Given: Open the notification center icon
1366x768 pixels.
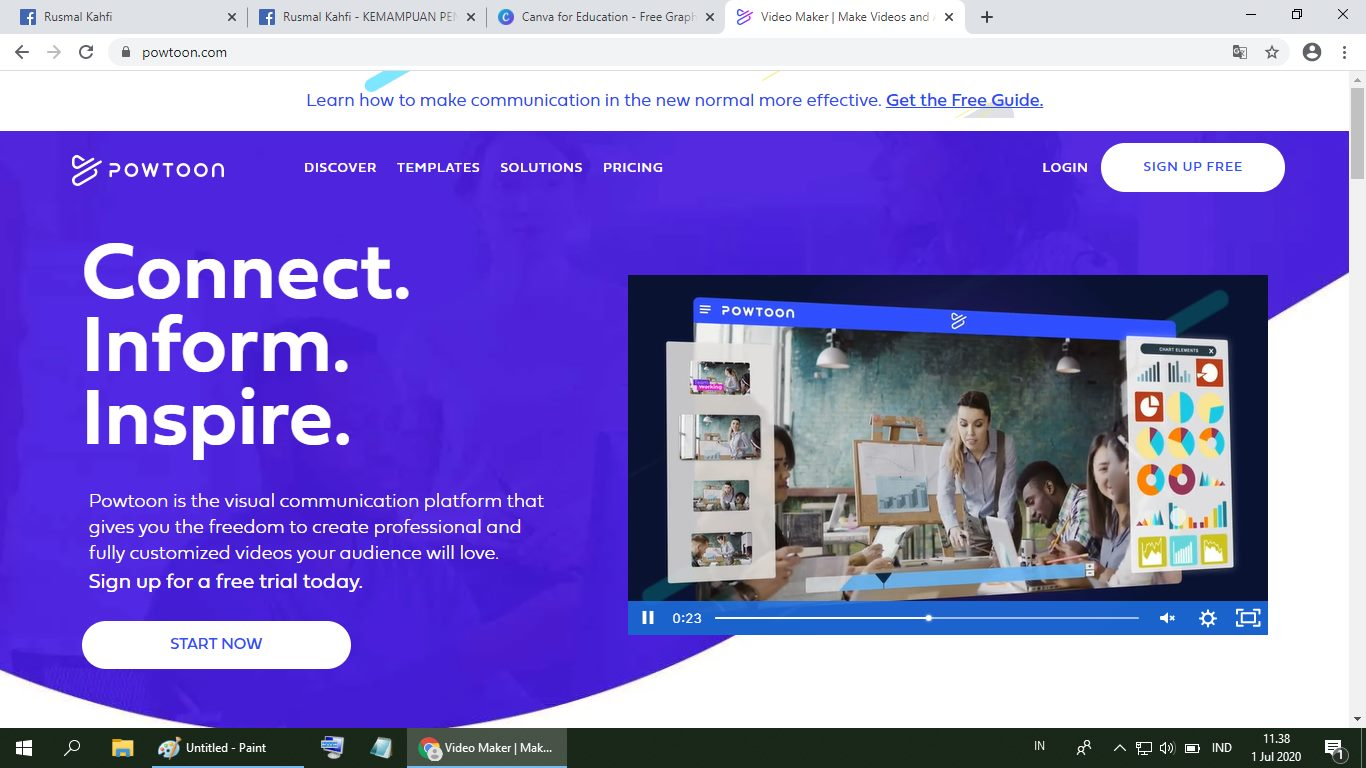Looking at the screenshot, I should pos(1334,747).
